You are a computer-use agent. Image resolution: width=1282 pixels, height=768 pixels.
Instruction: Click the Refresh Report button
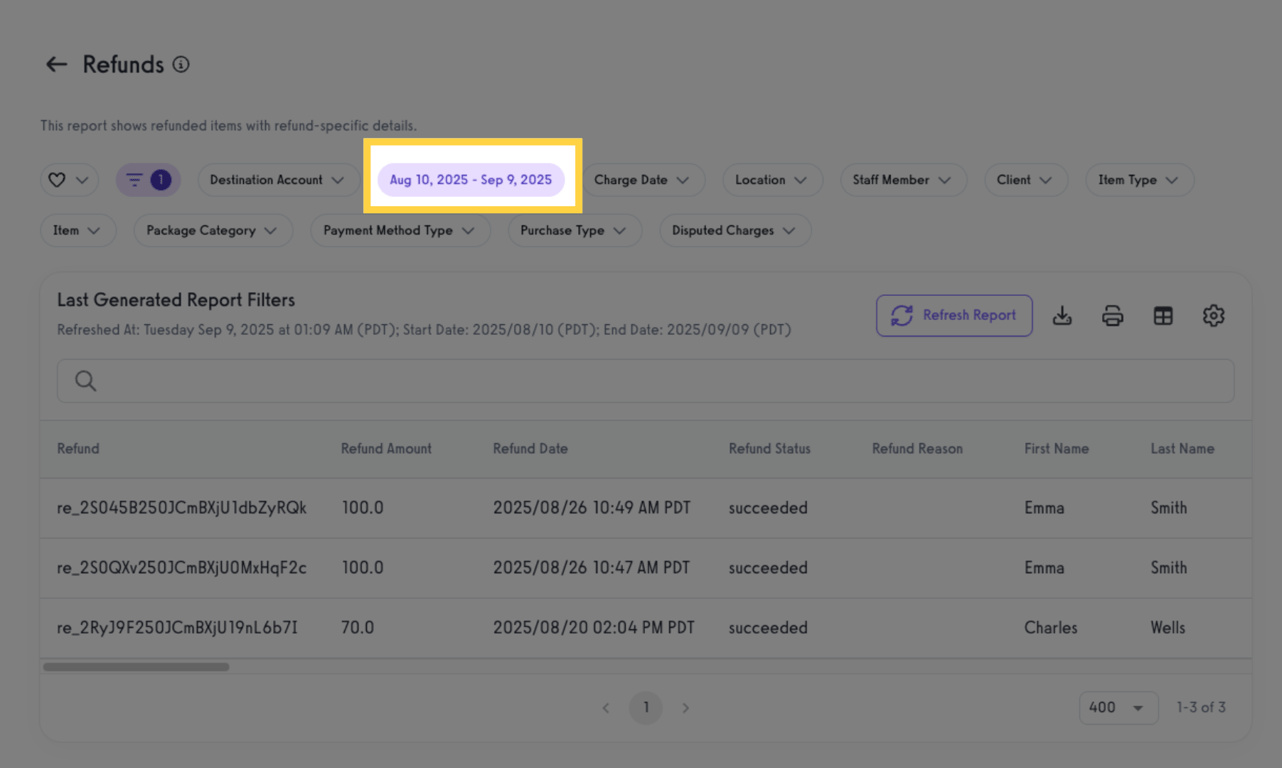pyautogui.click(x=953, y=315)
